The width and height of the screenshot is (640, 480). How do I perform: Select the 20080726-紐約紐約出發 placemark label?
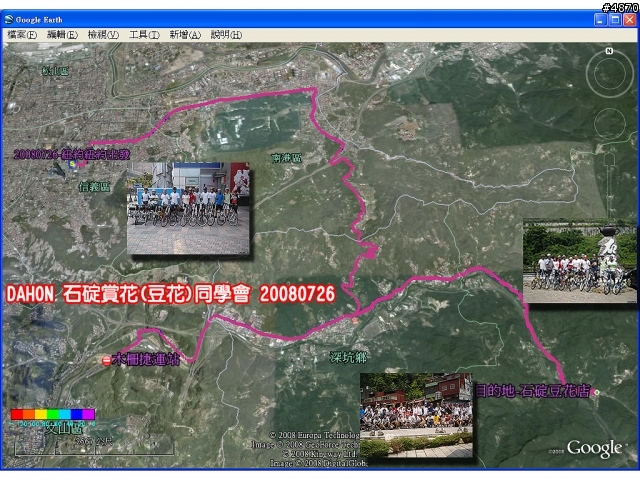(72, 154)
